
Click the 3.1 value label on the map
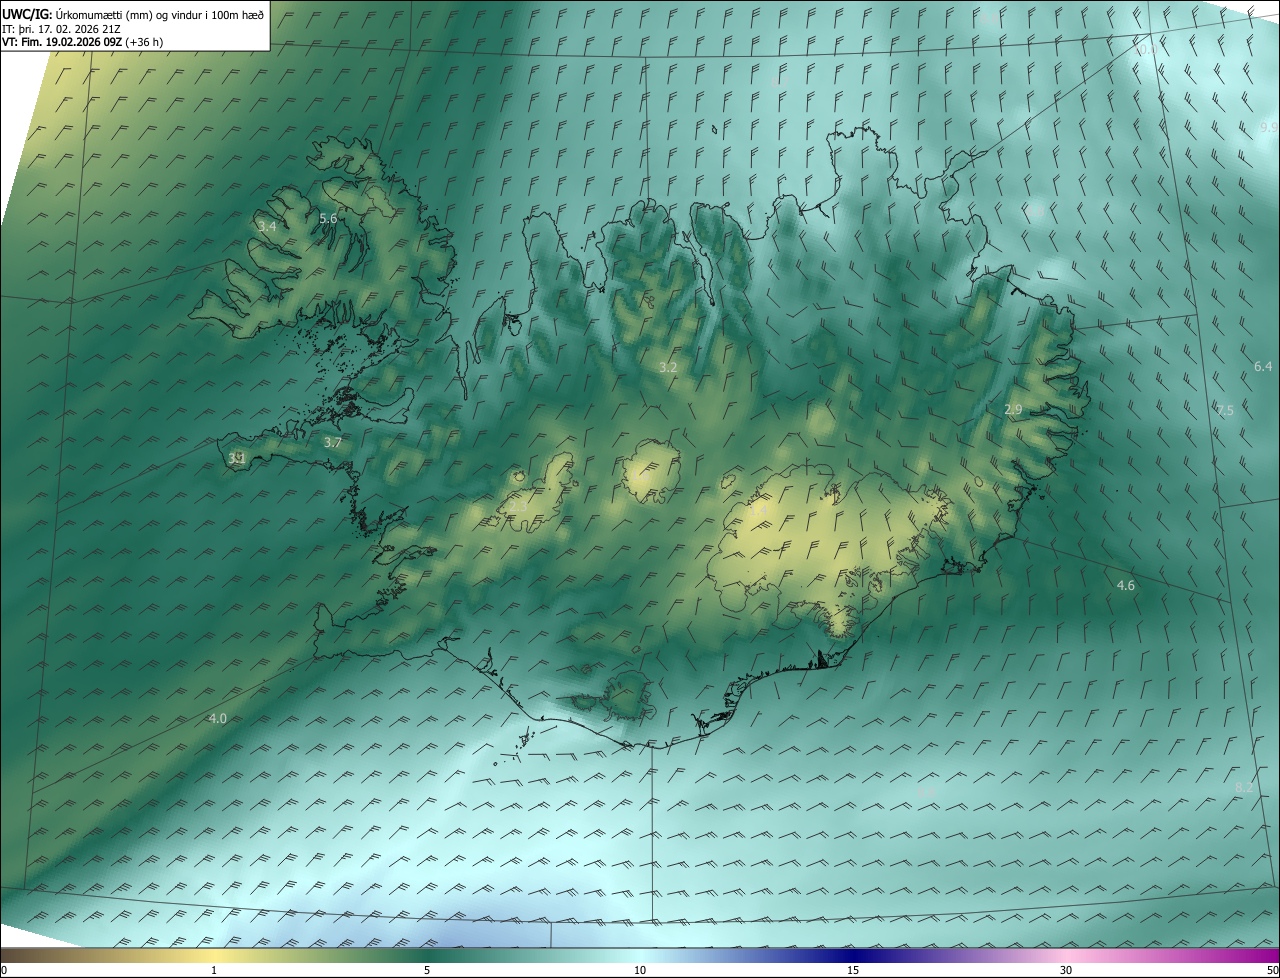point(237,458)
